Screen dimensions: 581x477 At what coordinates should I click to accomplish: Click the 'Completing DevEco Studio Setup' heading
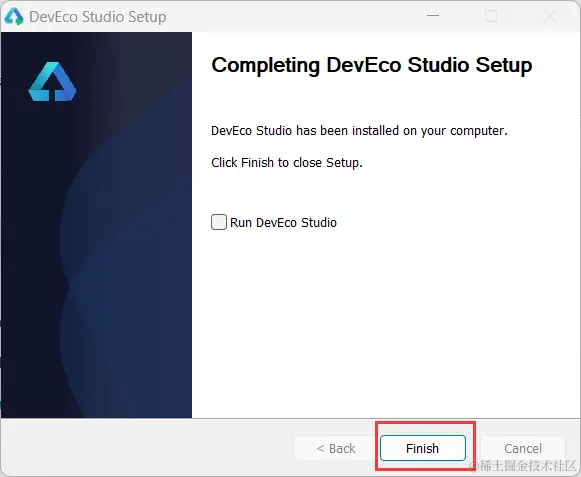372,66
